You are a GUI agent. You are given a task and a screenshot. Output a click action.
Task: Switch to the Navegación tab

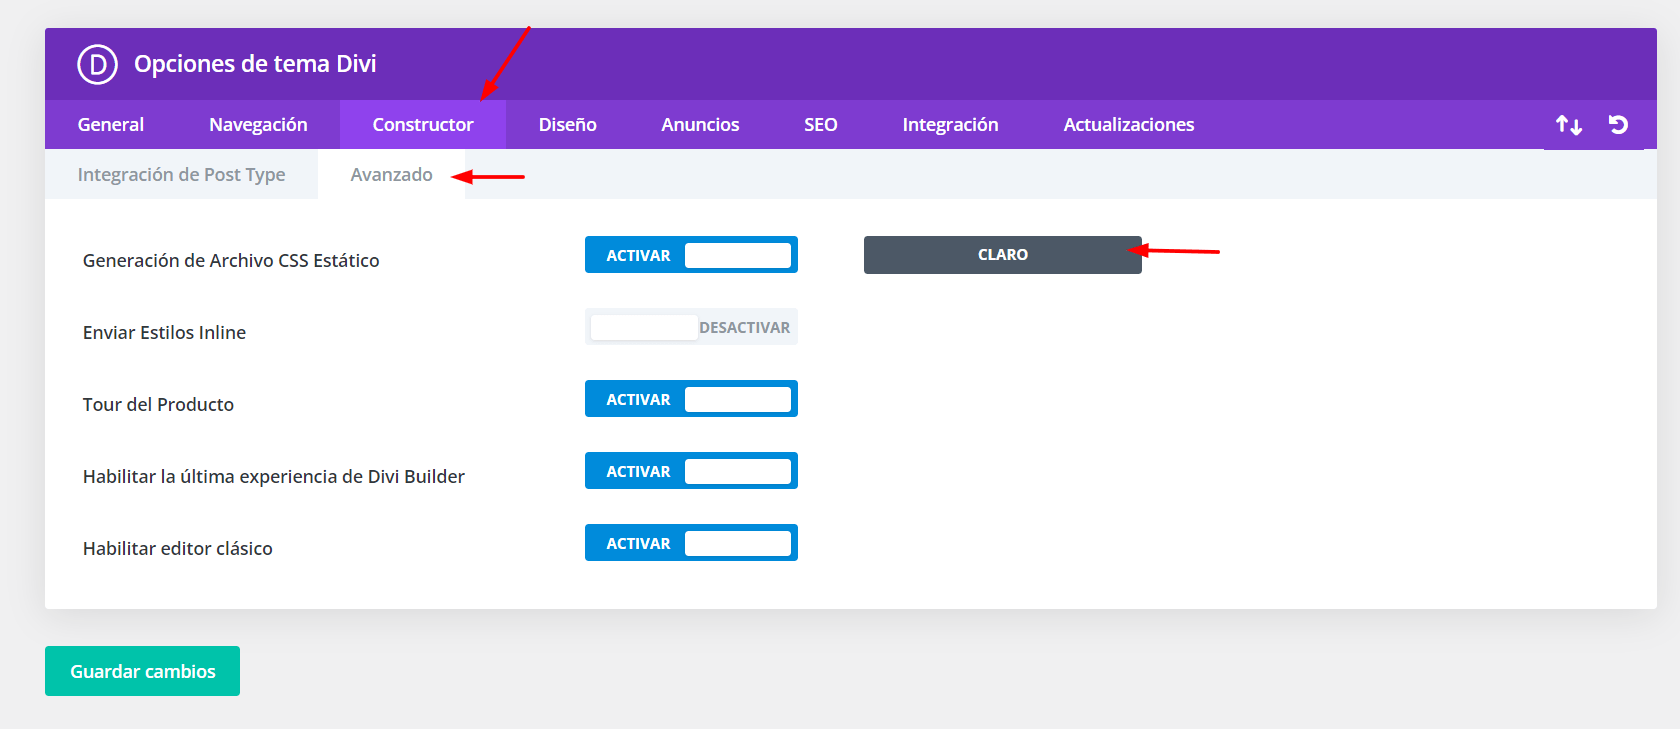(258, 125)
